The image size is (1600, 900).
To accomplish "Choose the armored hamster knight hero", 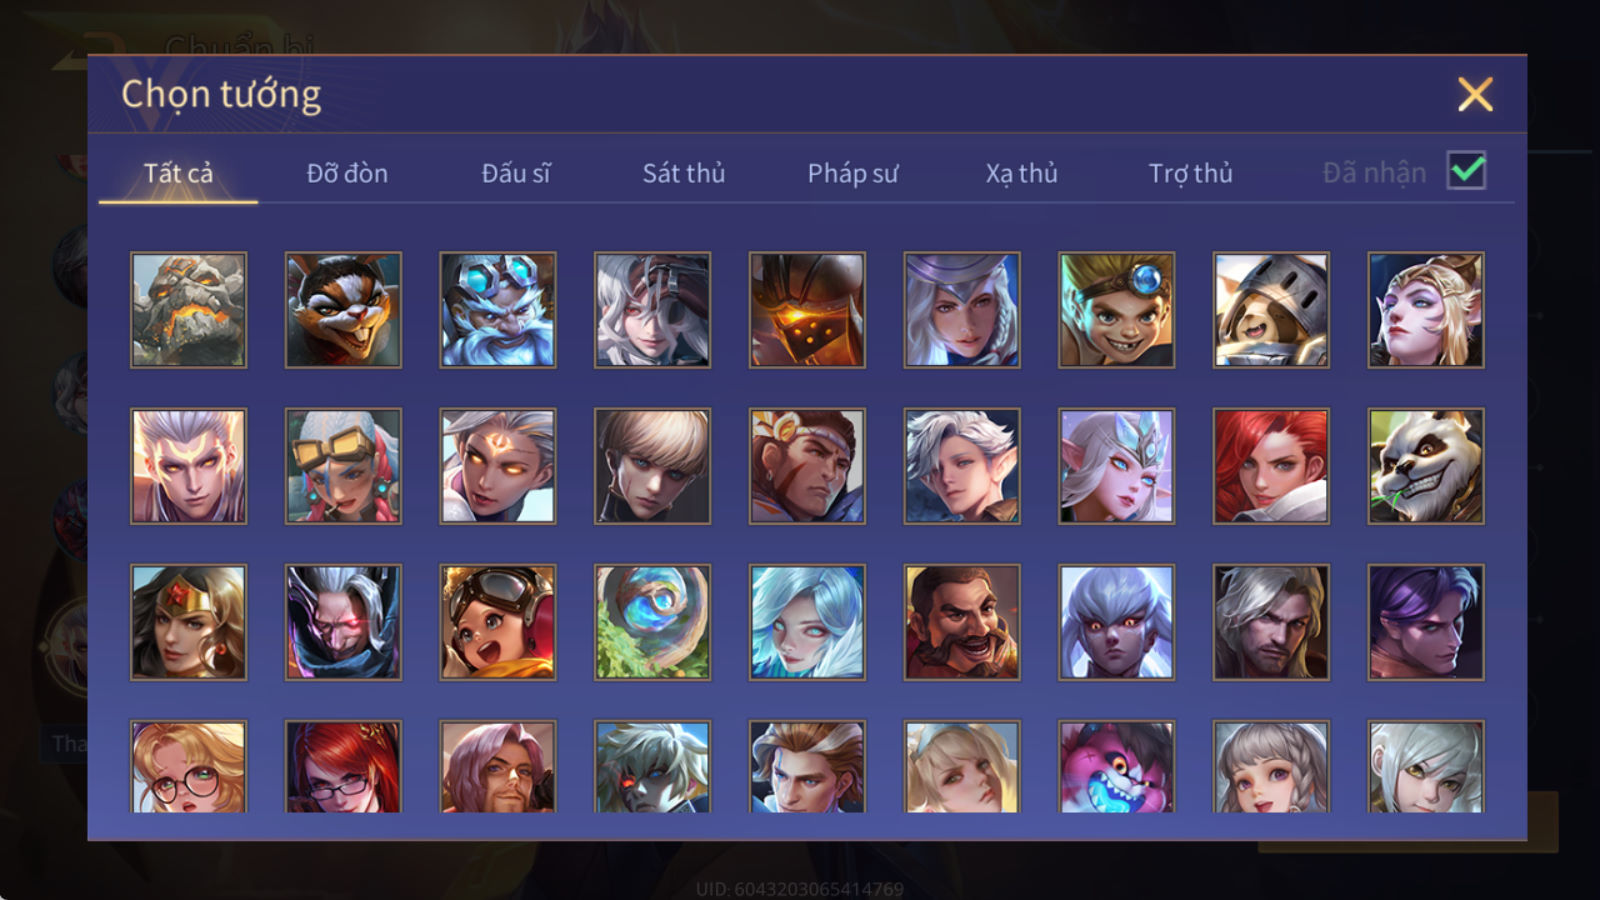I will 1270,310.
